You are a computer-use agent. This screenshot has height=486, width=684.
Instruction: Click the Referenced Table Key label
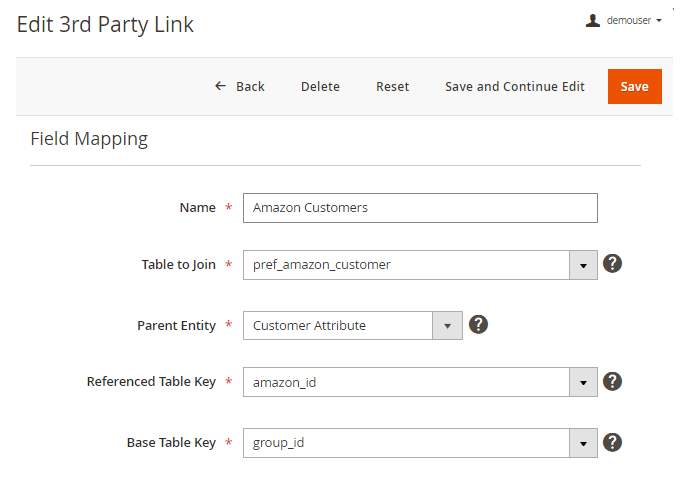tap(151, 382)
